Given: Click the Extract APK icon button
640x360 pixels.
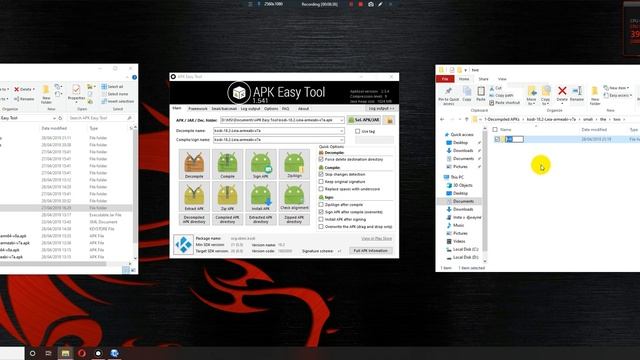Looking at the screenshot, I should pos(194,197).
